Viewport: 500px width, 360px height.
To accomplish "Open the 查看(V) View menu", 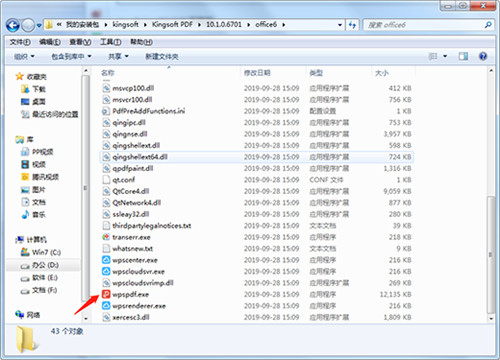I will click(x=80, y=42).
